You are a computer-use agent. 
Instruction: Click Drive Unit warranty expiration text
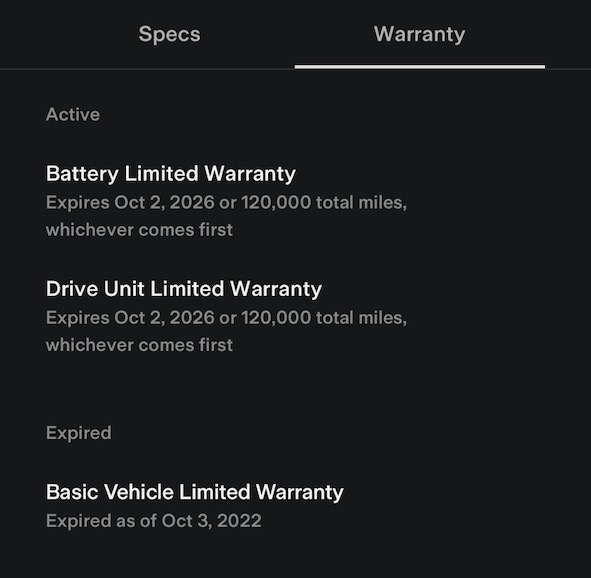click(x=226, y=332)
